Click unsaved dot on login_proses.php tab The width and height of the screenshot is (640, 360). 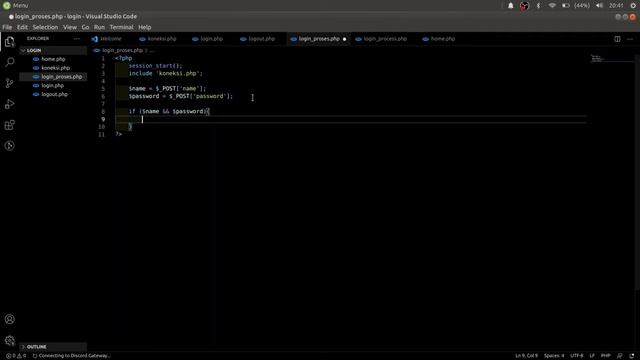344,39
